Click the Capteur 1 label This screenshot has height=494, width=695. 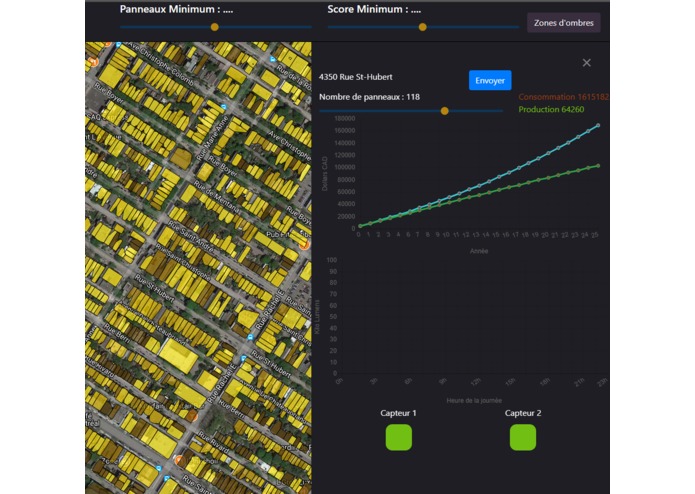[x=398, y=413]
